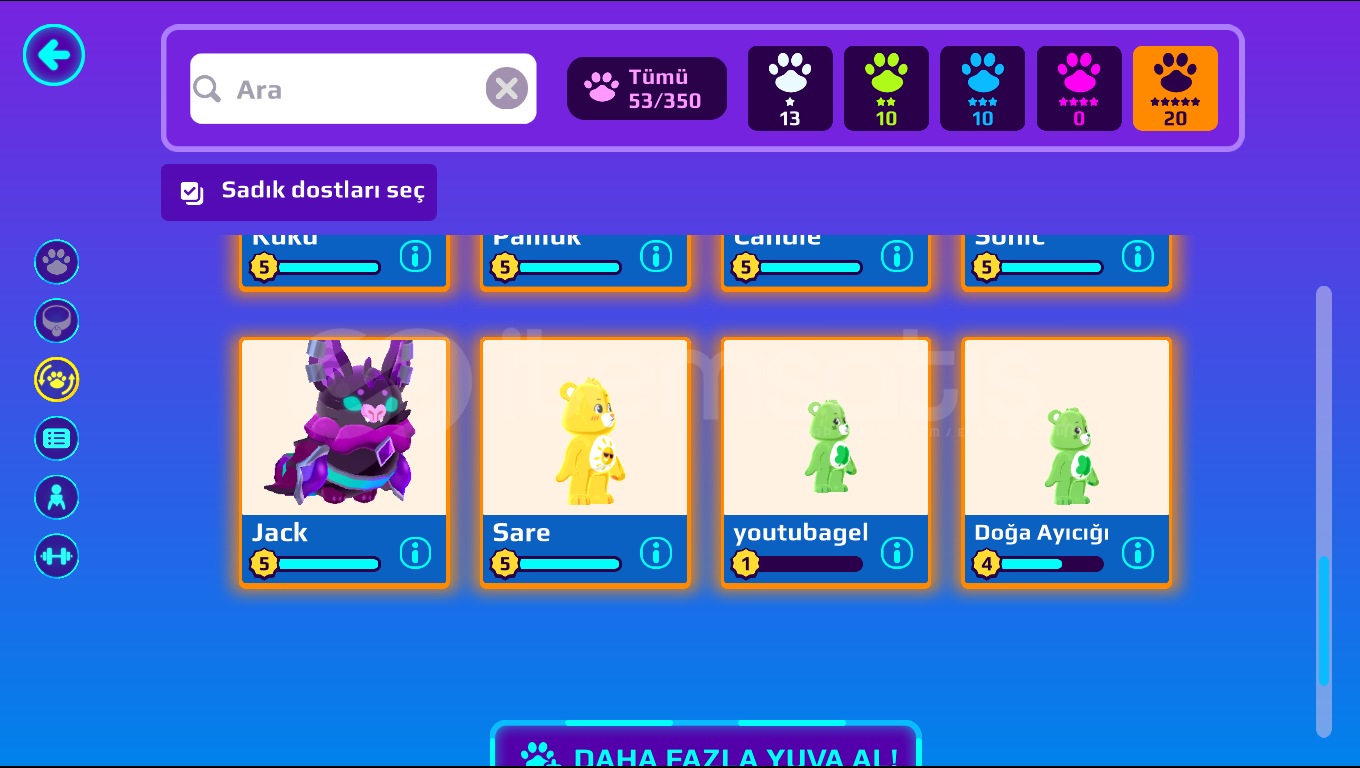Select the Sare yellow bear thumbnail

(585, 428)
